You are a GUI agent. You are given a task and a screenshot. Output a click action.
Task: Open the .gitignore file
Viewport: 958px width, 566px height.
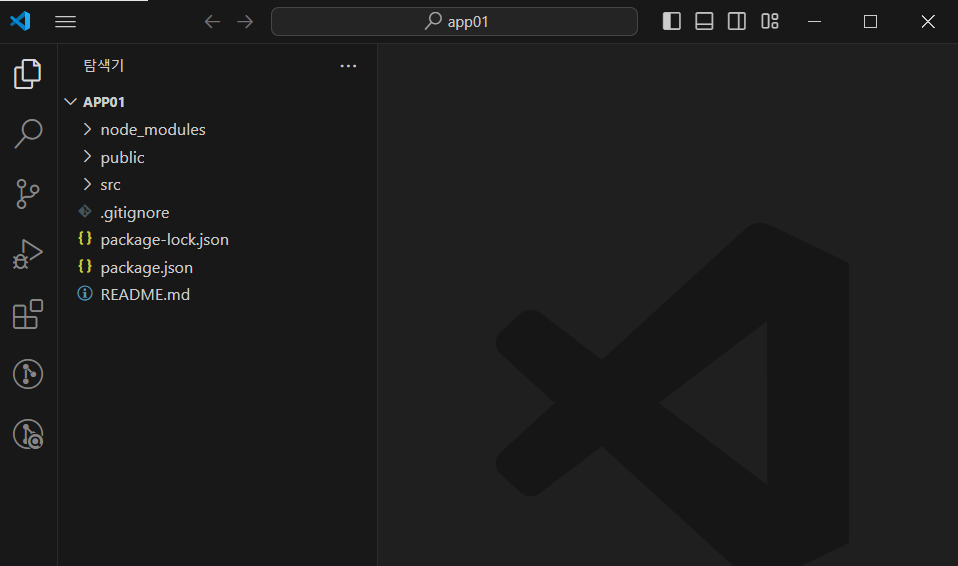tap(218, 212)
